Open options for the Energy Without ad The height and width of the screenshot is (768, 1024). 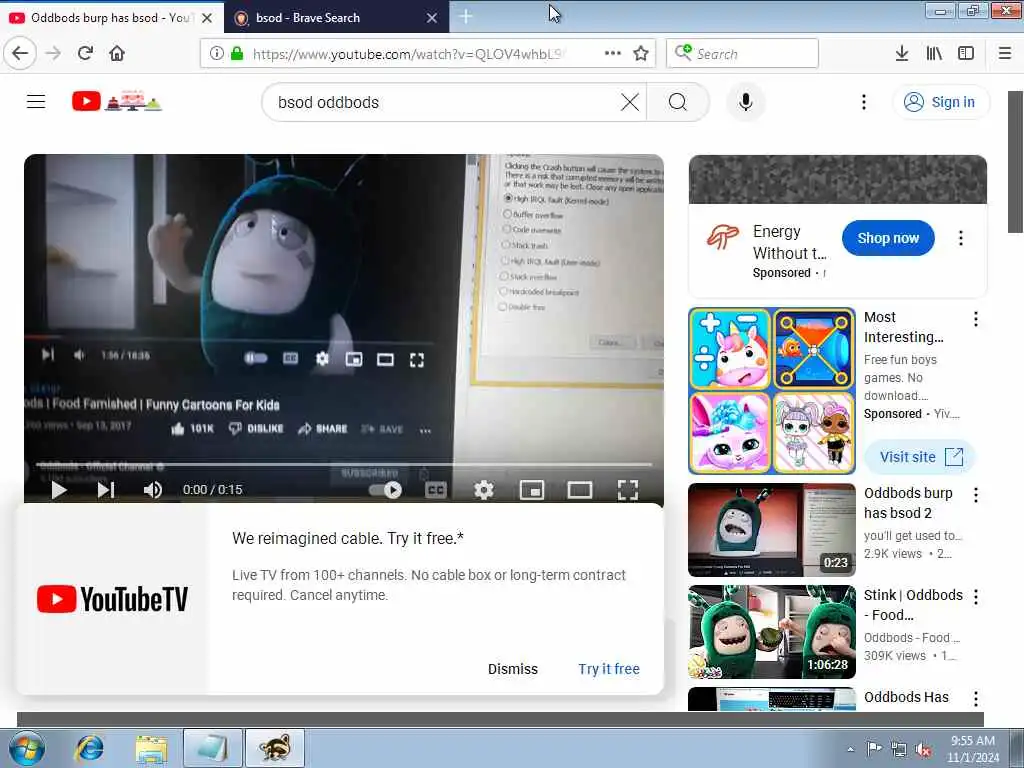point(961,238)
